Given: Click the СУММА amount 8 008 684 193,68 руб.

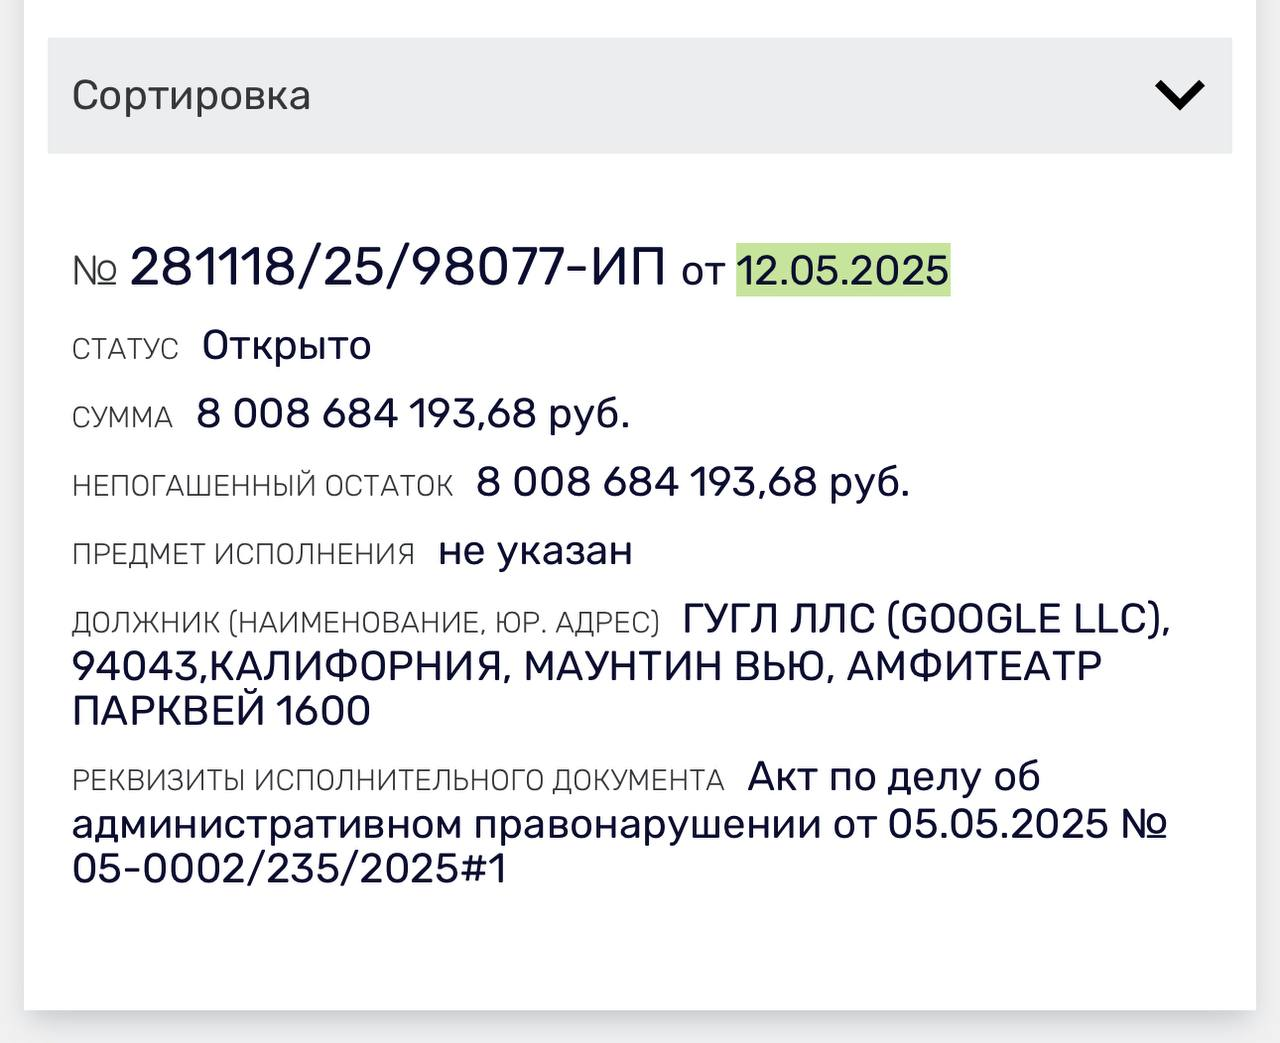Looking at the screenshot, I should pyautogui.click(x=413, y=414).
